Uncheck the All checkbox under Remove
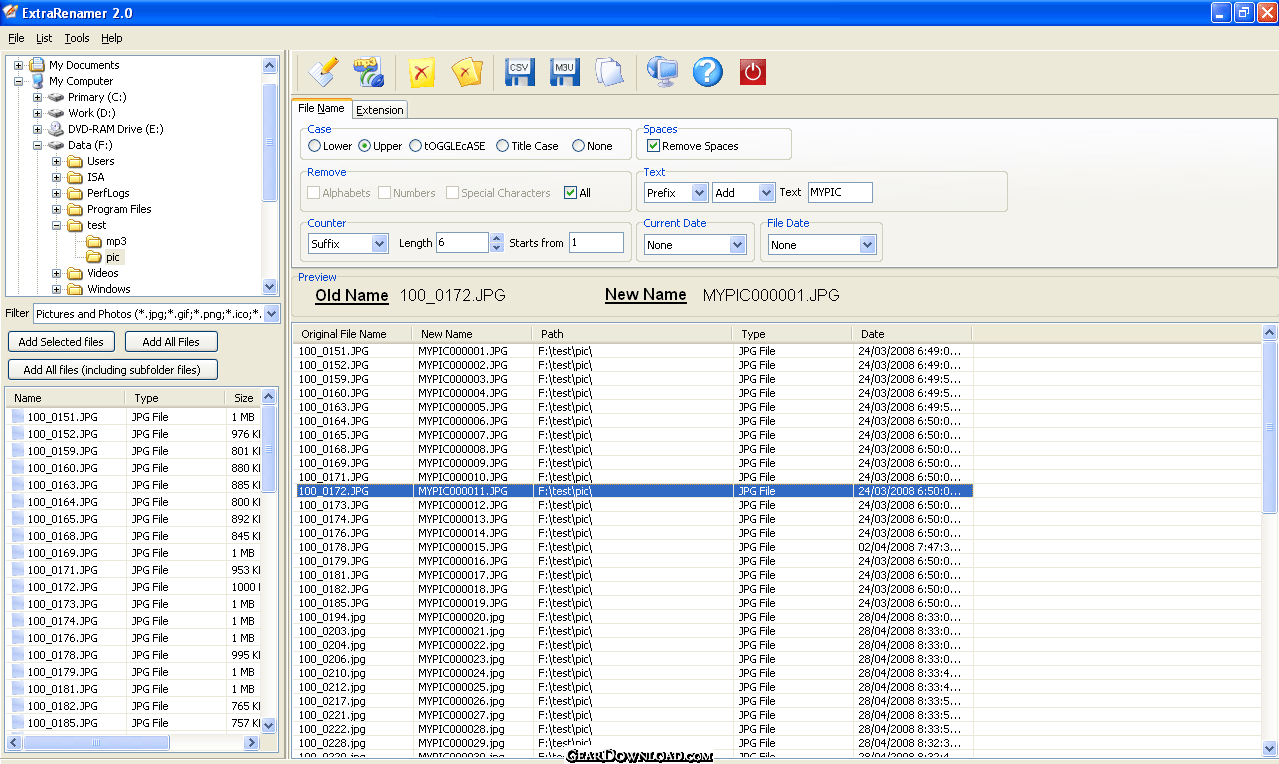Viewport: 1279px width, 764px height. [571, 193]
